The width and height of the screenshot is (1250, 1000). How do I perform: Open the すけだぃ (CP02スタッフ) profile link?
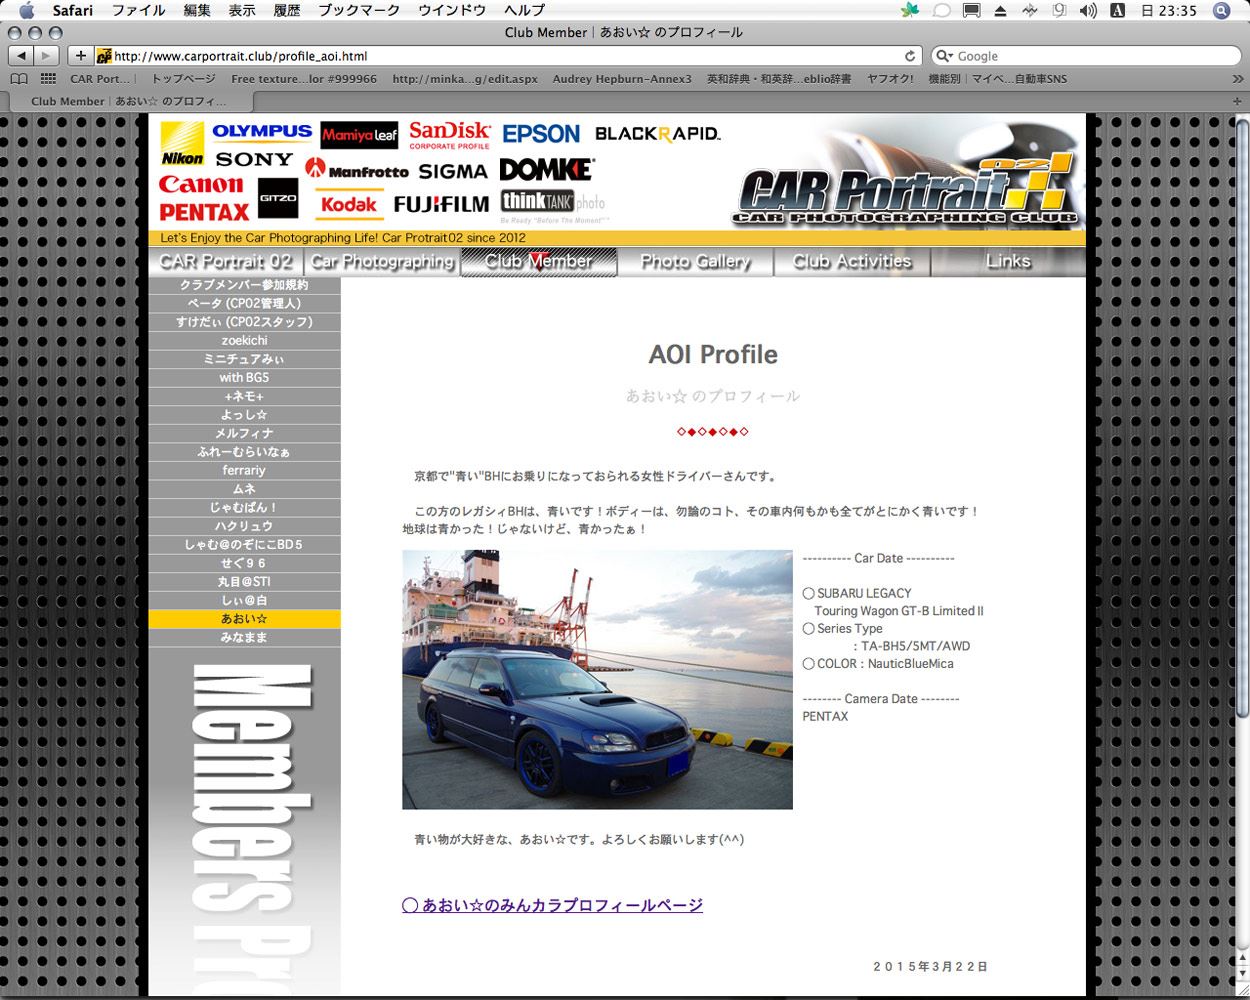coord(244,322)
